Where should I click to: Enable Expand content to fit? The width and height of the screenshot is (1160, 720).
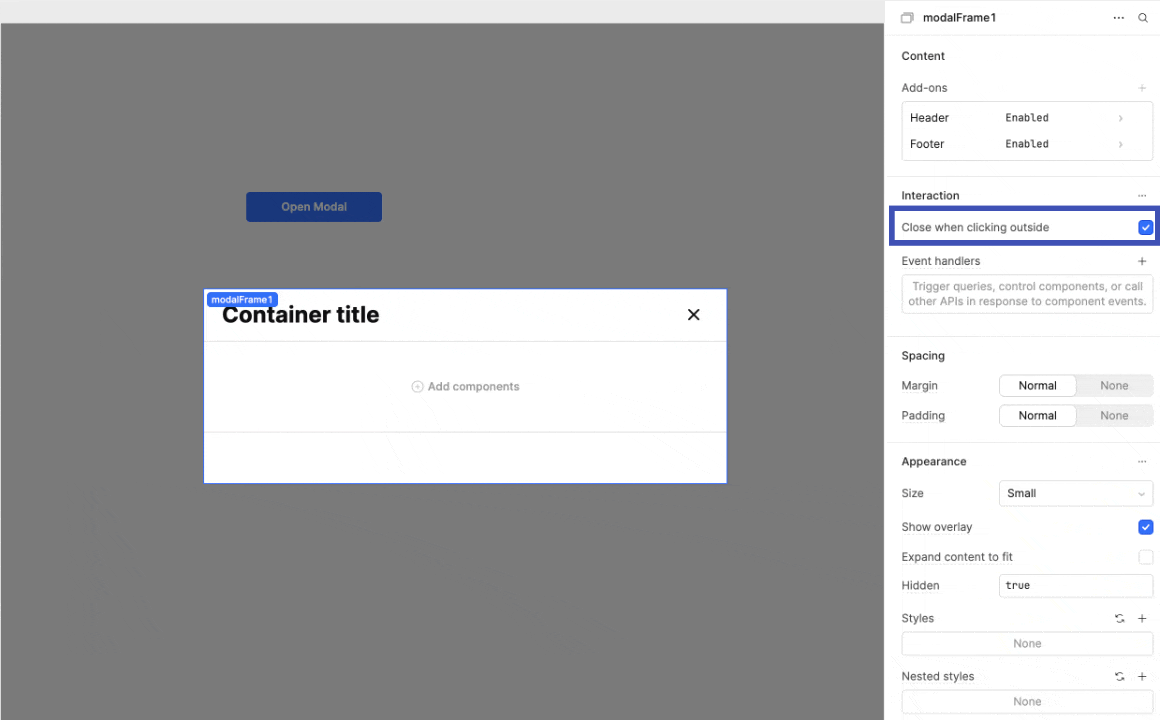1145,557
